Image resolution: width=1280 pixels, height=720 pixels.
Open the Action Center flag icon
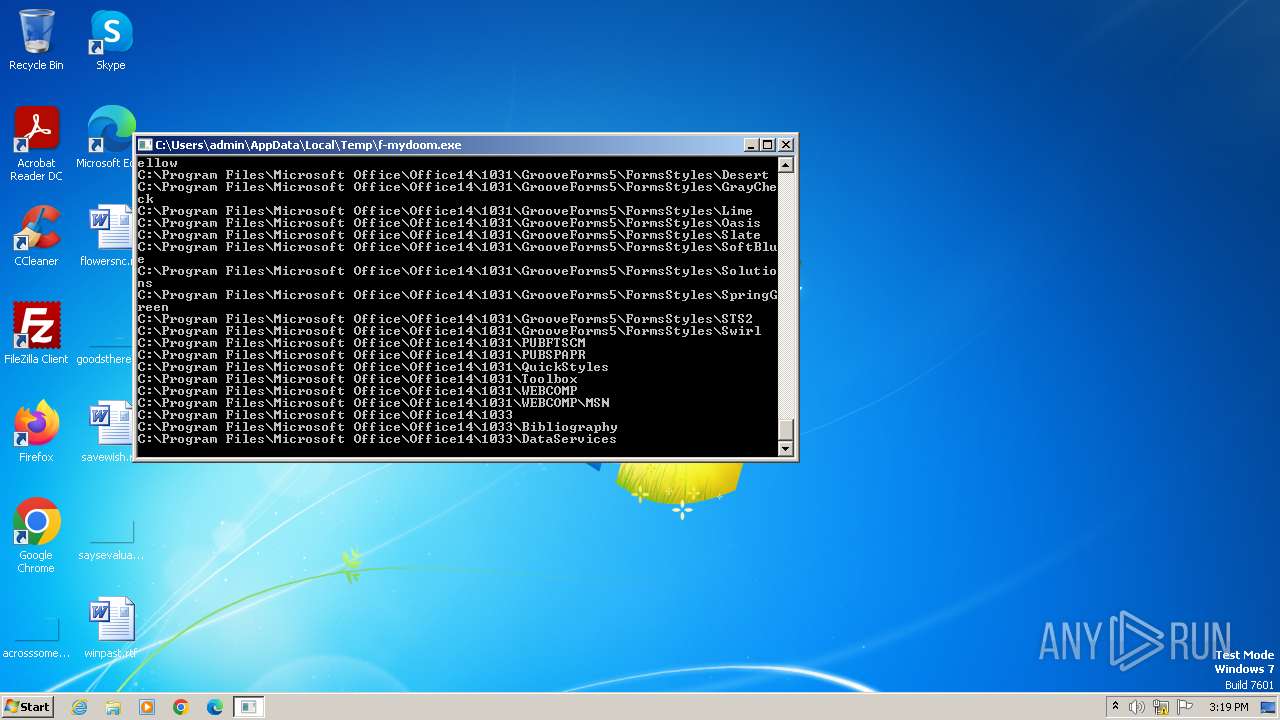coord(1185,707)
